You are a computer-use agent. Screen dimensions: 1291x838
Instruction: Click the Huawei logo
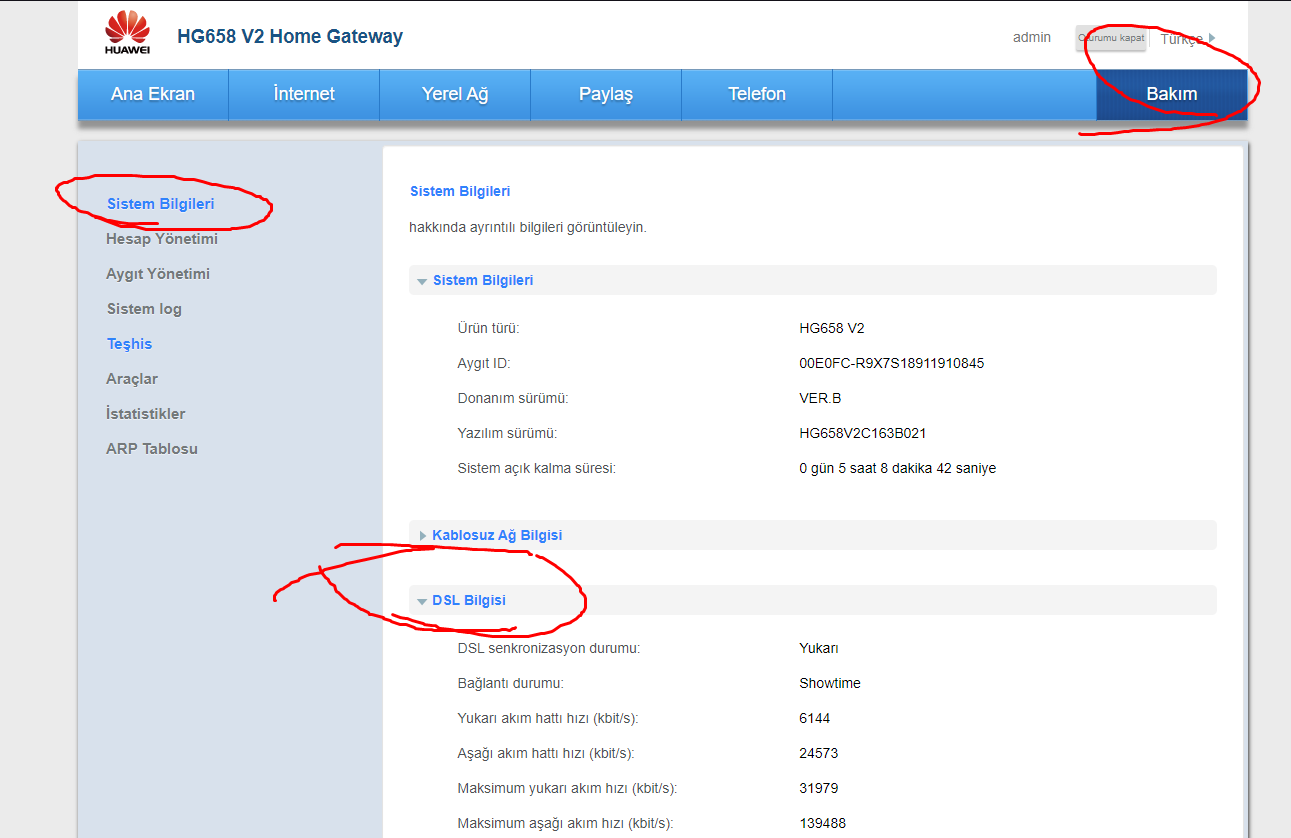(x=127, y=33)
